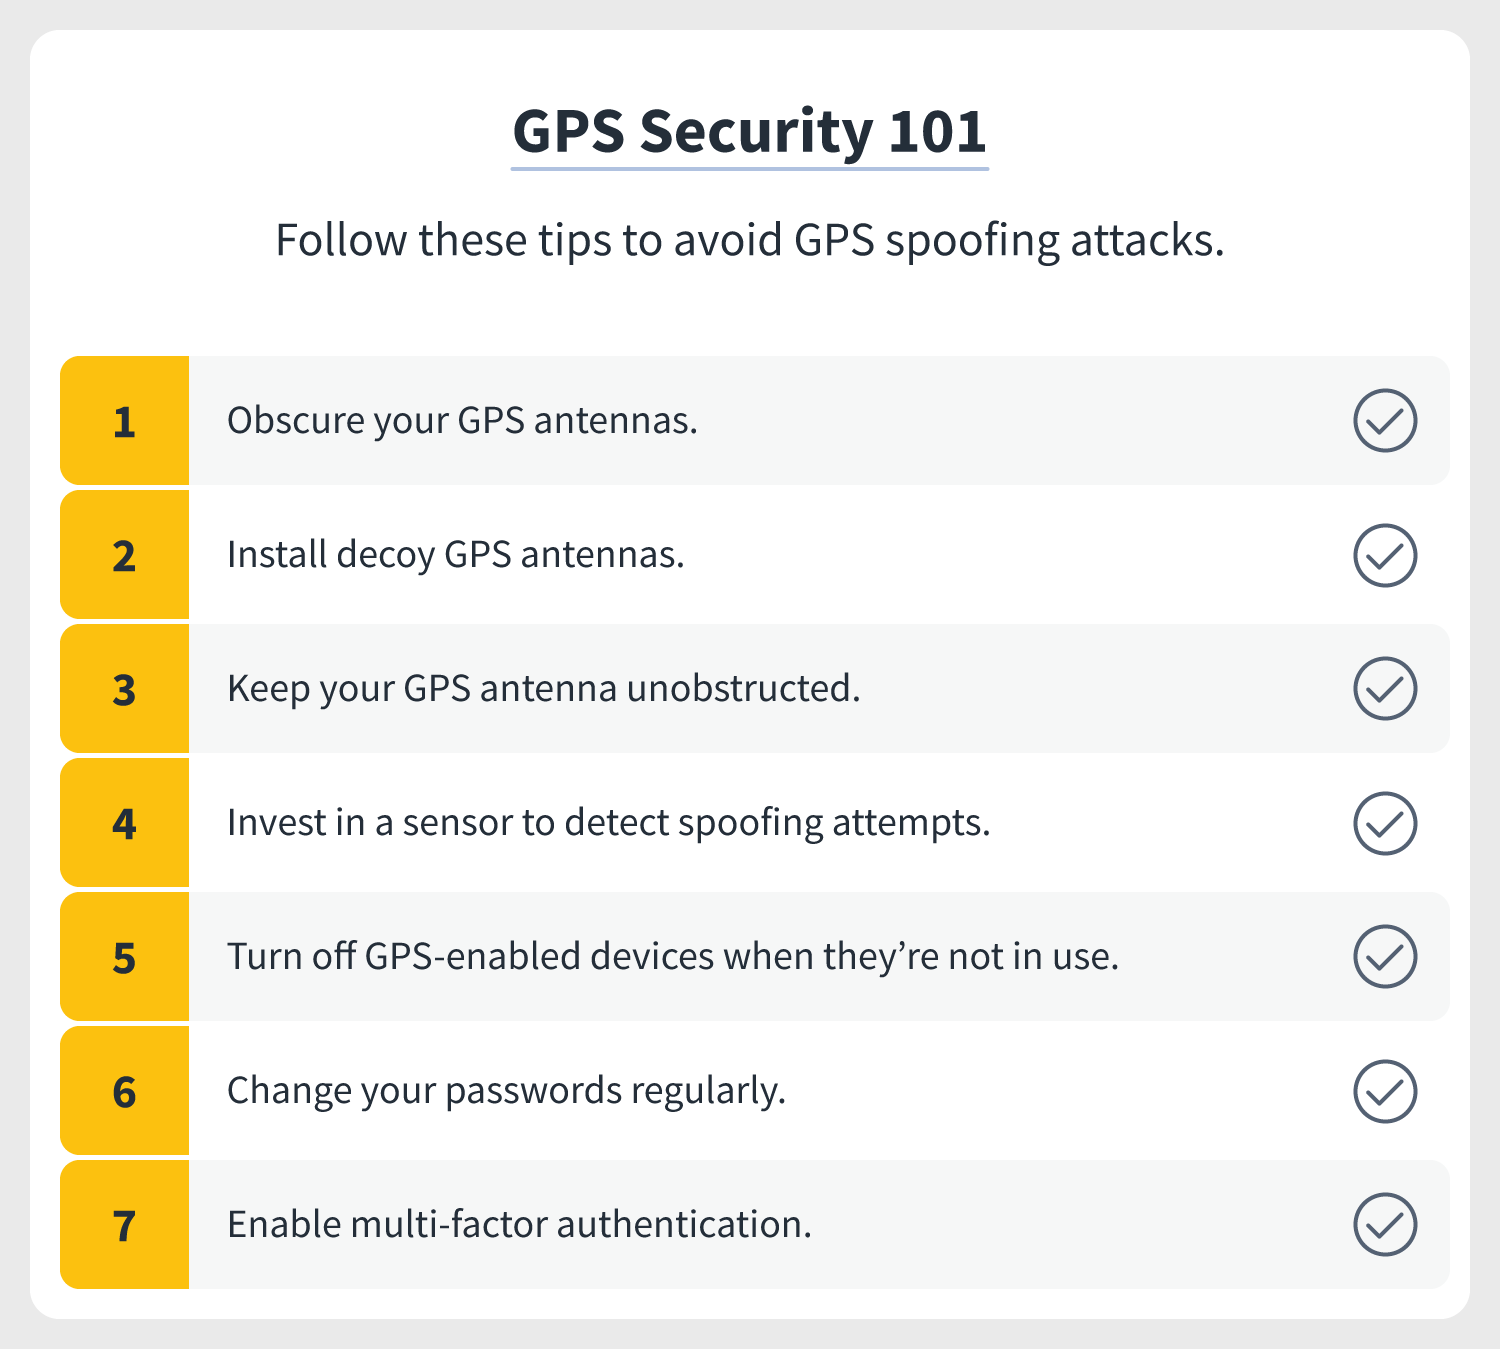Select yellow number 7 badge

[125, 1225]
